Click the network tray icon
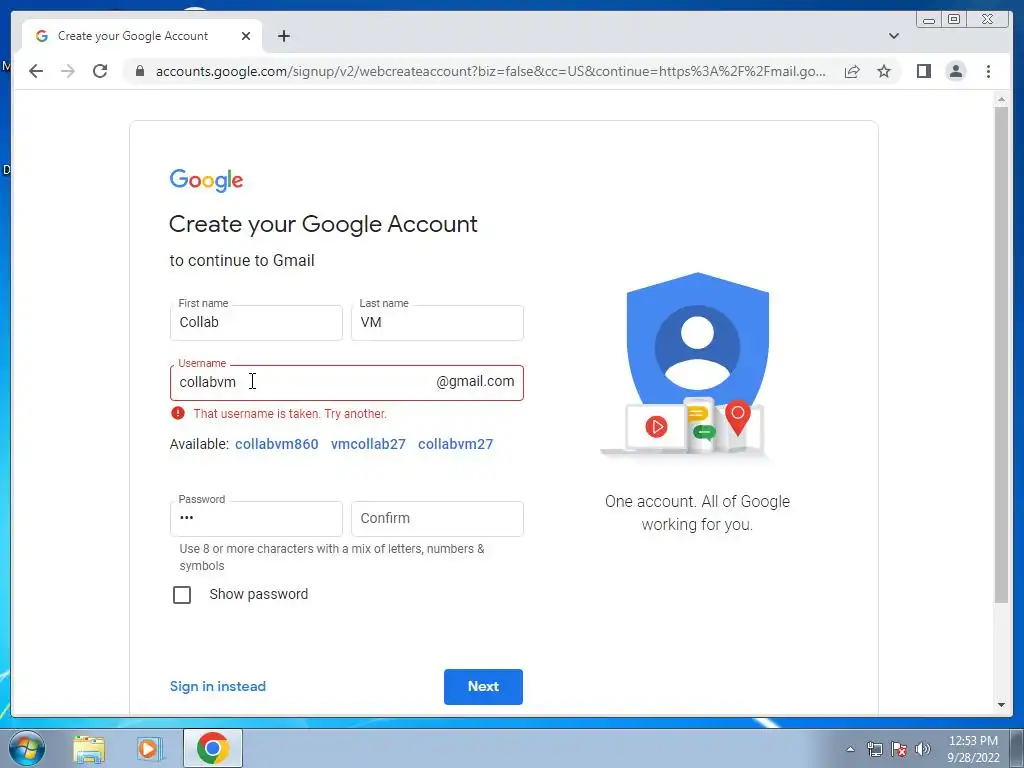This screenshot has height=768, width=1024. coord(874,749)
